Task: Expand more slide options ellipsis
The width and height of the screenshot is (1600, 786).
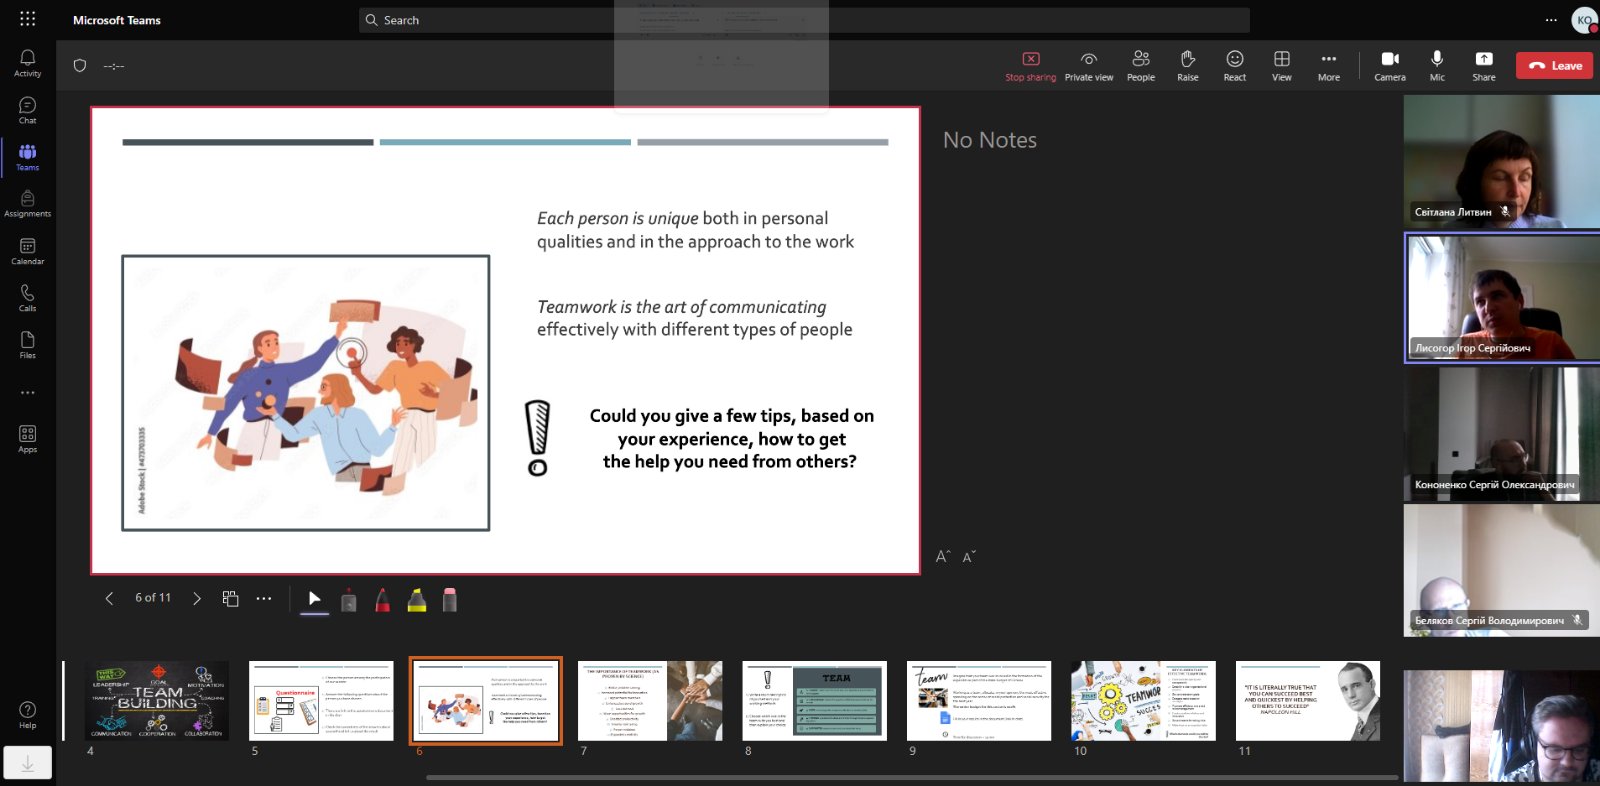Action: [x=264, y=598]
